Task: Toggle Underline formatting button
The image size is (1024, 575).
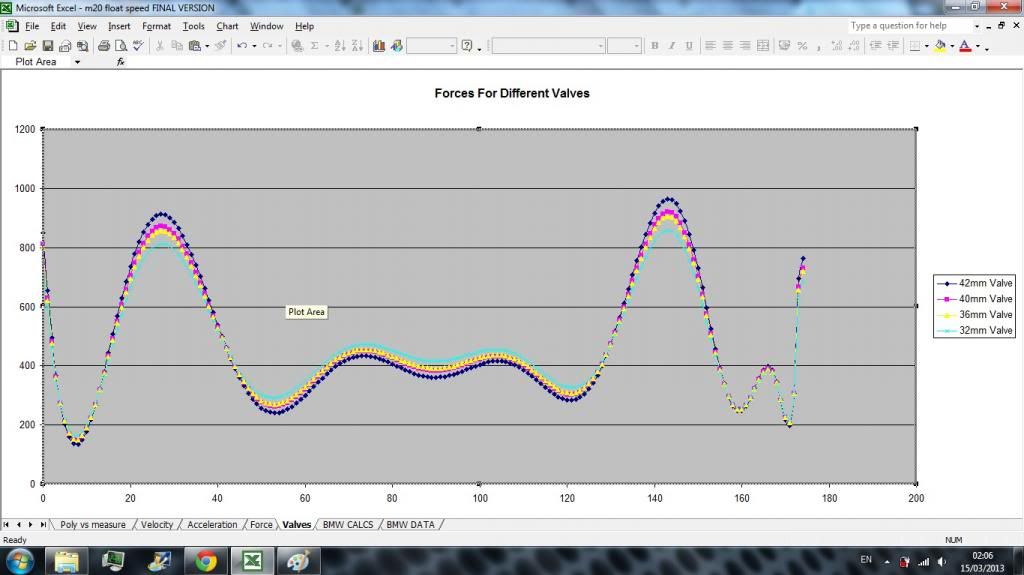Action: point(689,46)
